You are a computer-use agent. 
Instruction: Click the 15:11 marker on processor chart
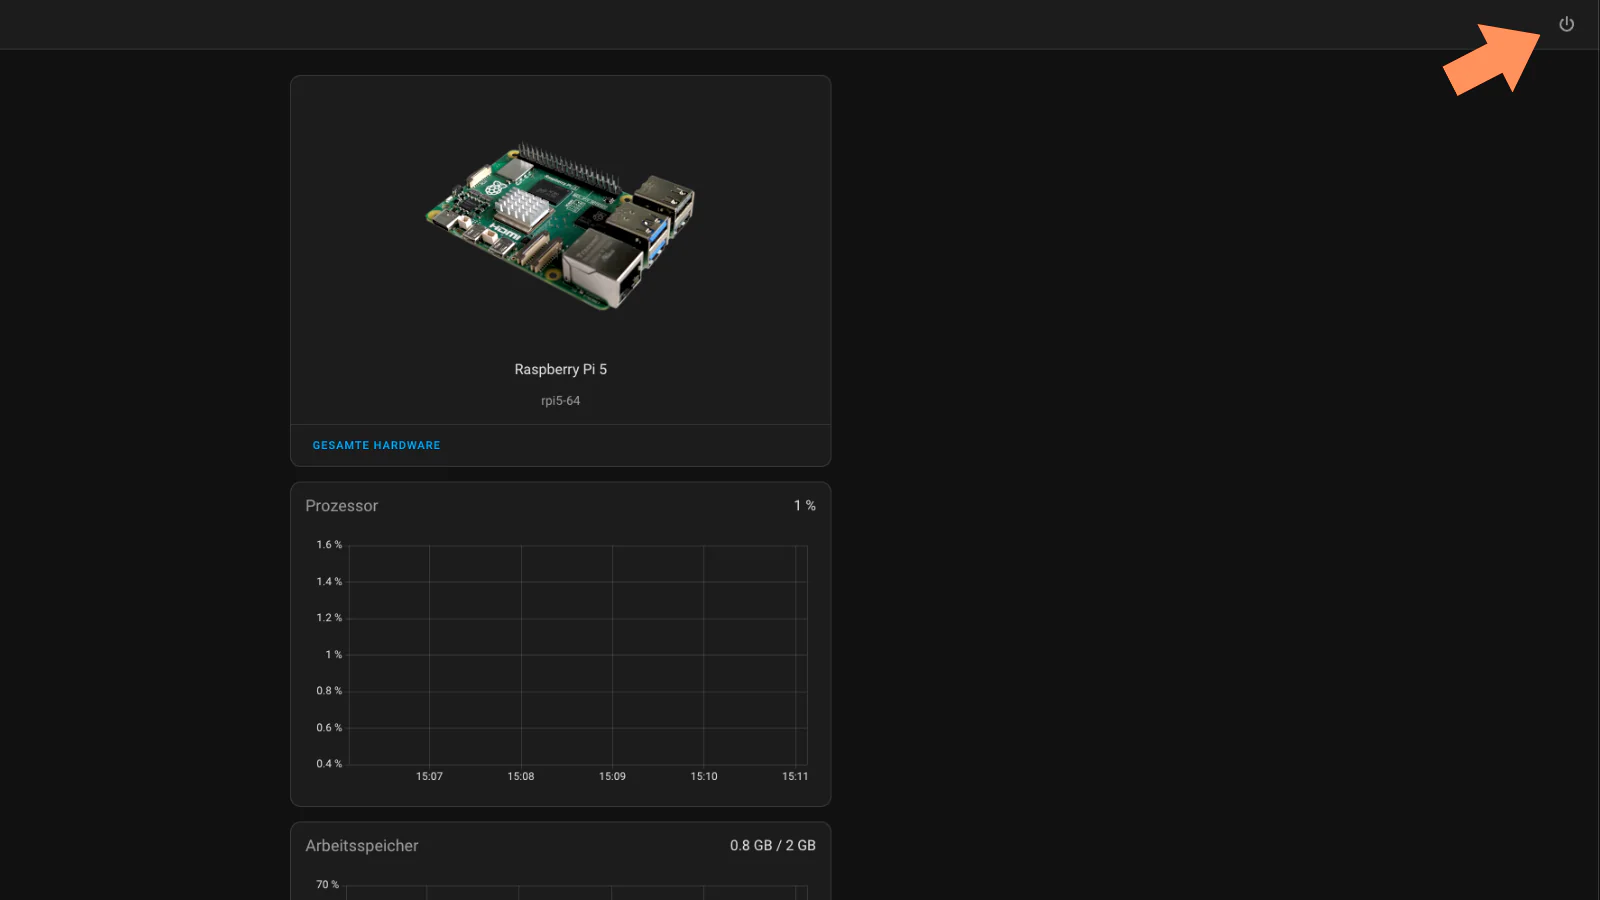click(x=795, y=776)
